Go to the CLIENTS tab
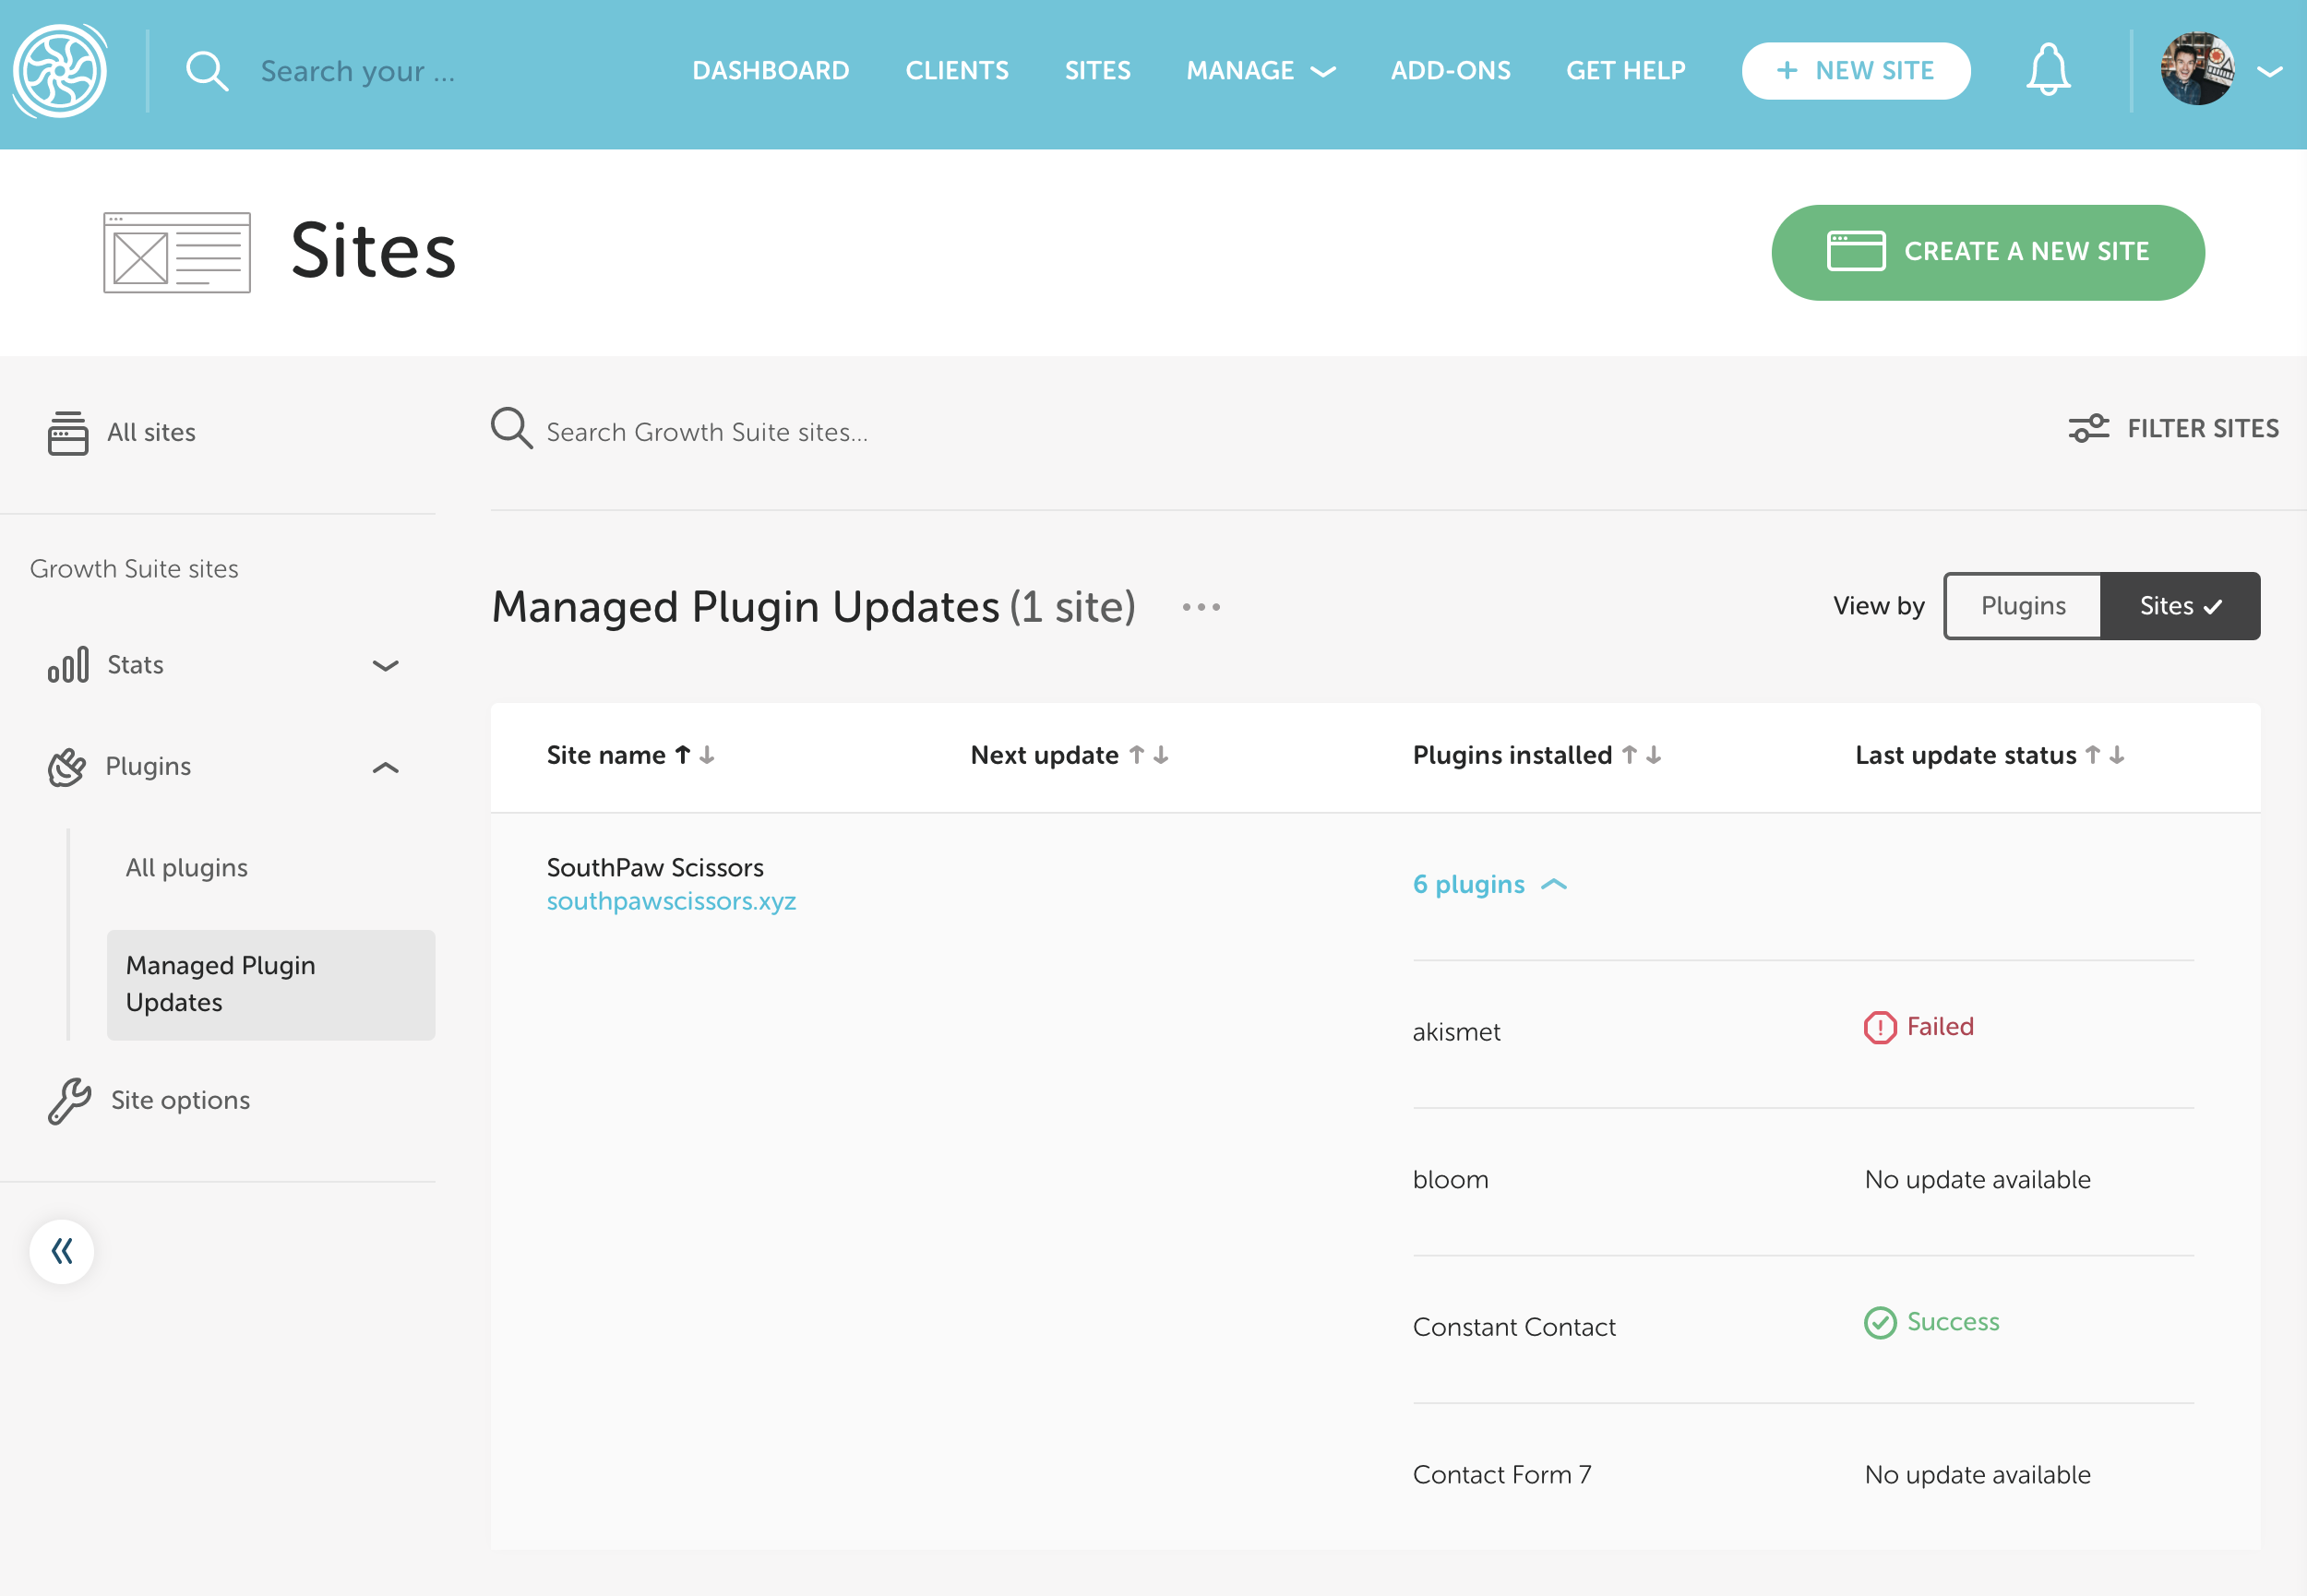2307x1596 pixels. [x=956, y=71]
